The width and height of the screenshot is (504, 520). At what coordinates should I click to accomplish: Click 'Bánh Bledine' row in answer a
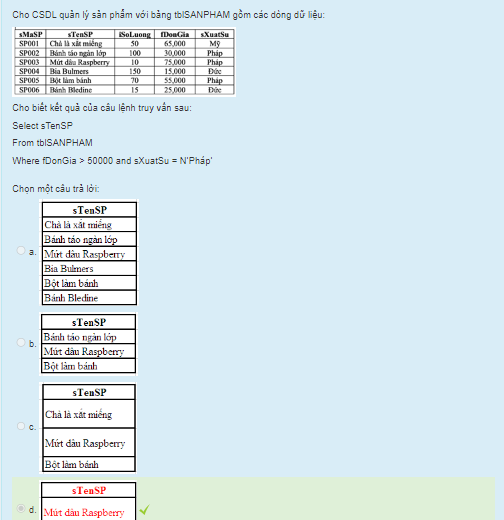click(x=89, y=298)
